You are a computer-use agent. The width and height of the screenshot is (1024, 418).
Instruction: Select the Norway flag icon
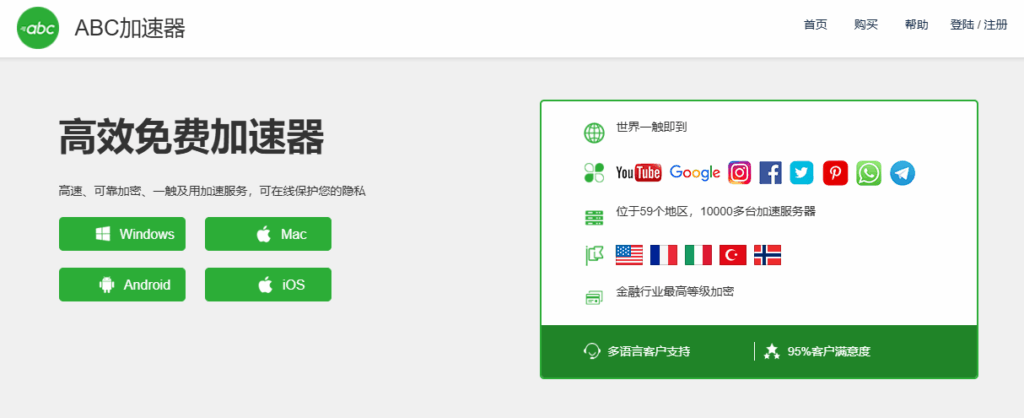(767, 255)
